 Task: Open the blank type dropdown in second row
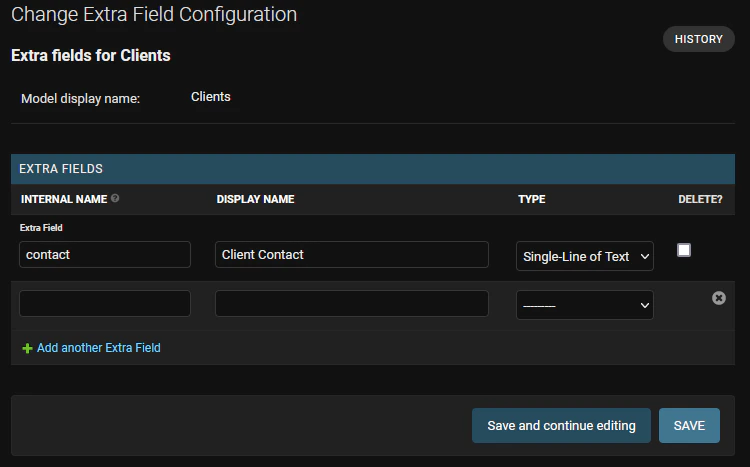[x=585, y=305]
